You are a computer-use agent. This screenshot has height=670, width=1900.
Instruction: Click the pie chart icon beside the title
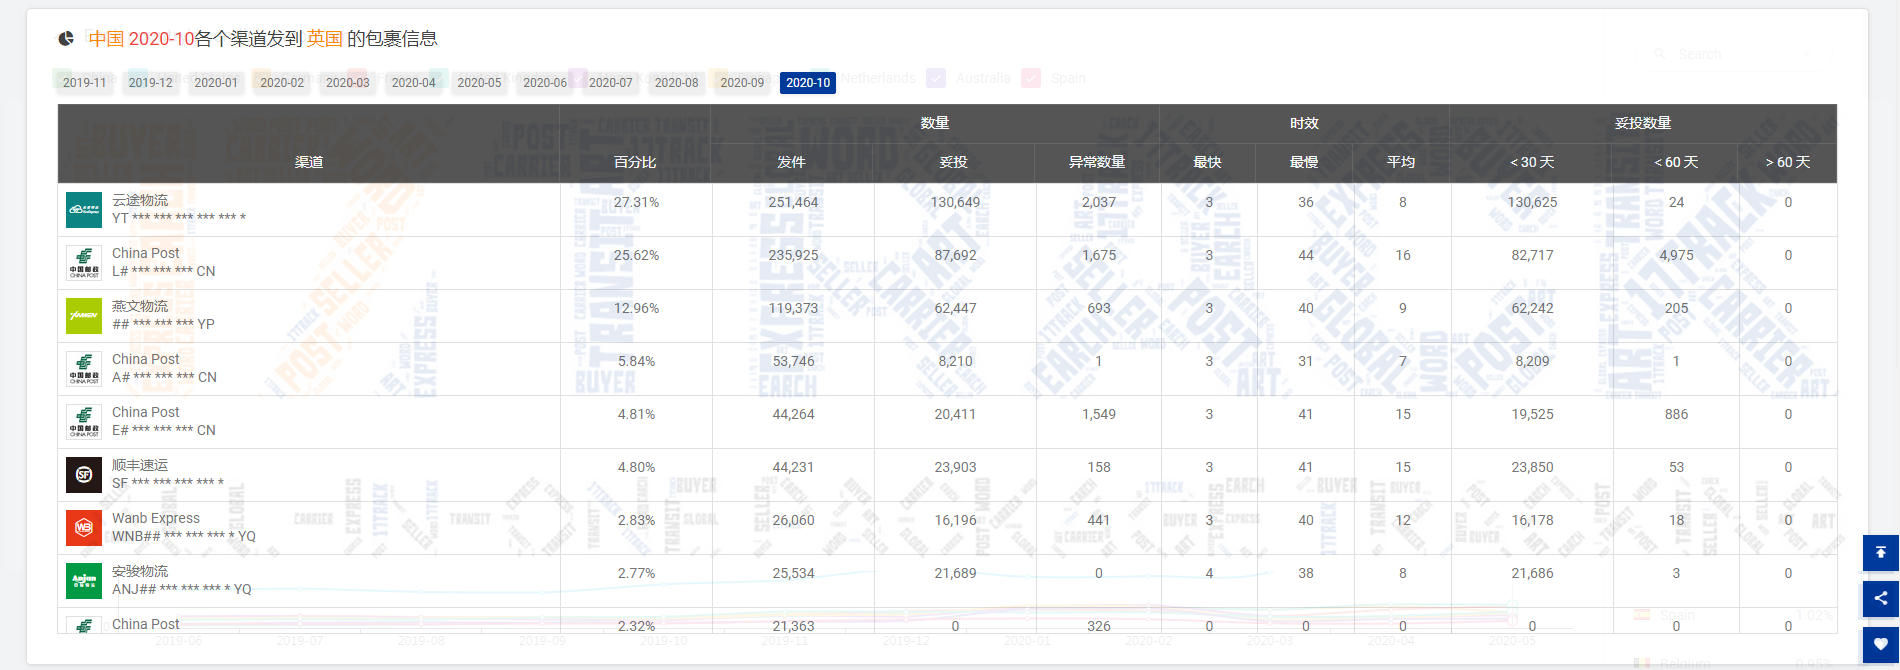66,39
